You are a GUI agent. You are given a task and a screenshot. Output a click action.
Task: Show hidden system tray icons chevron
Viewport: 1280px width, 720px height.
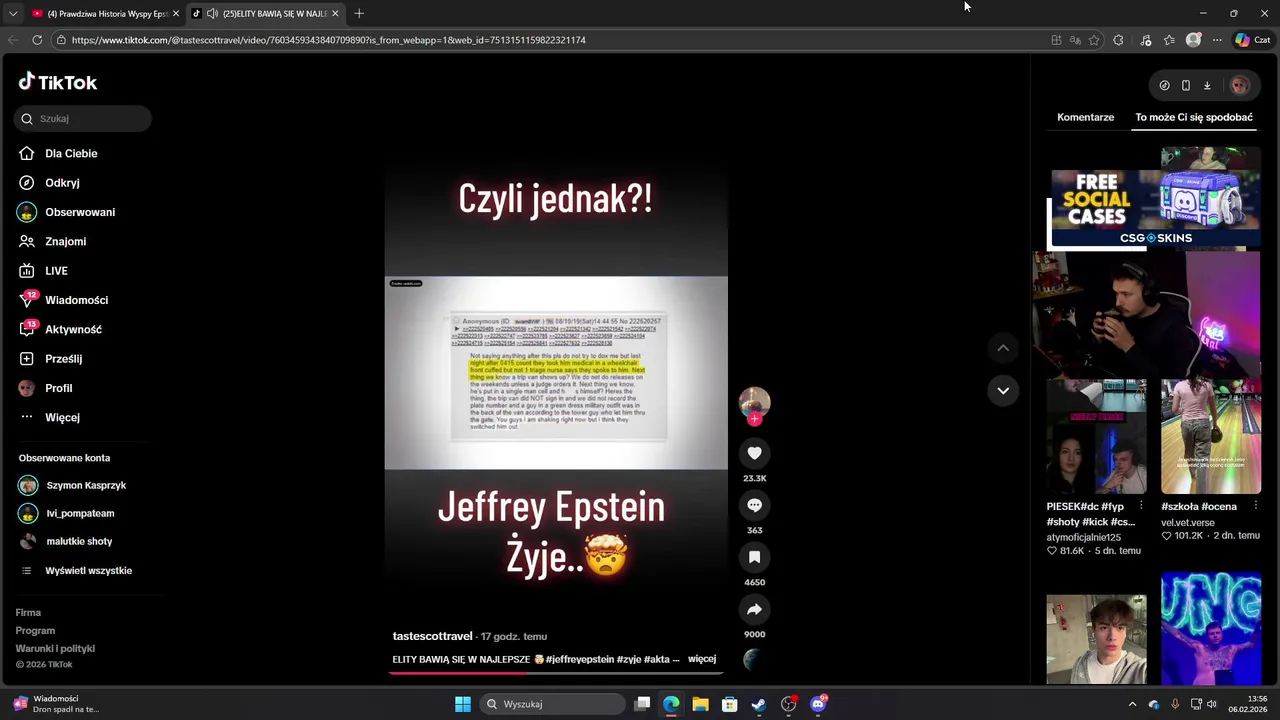[x=1132, y=704]
